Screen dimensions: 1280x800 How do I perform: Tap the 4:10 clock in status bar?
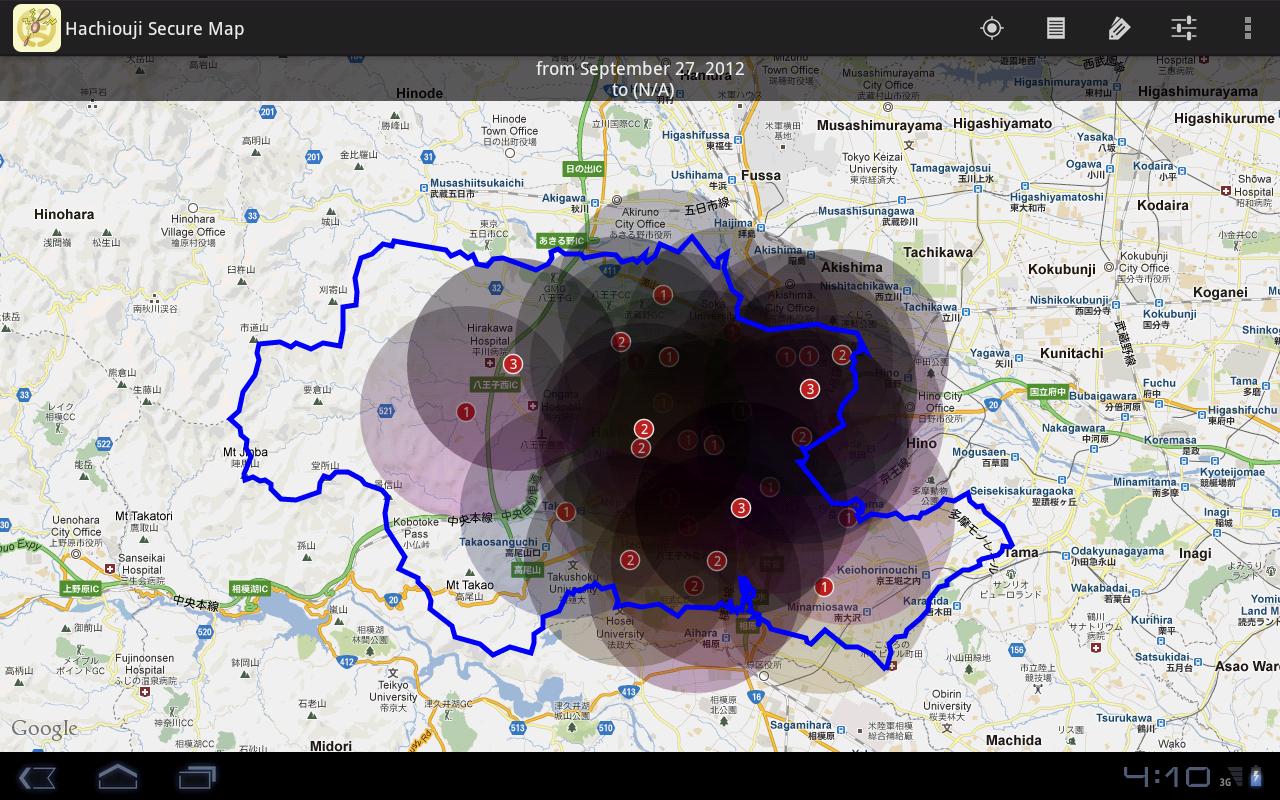click(1166, 777)
